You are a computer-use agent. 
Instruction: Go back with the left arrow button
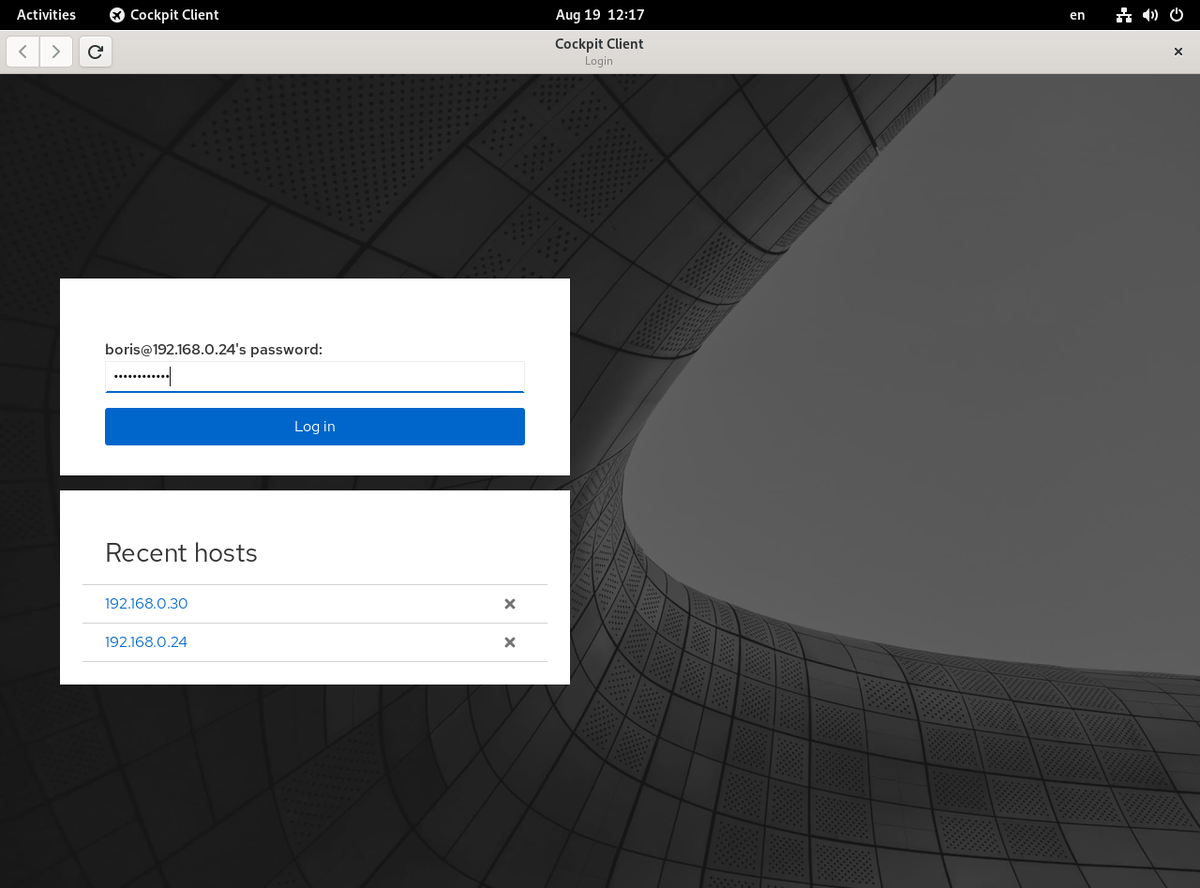pyautogui.click(x=23, y=52)
